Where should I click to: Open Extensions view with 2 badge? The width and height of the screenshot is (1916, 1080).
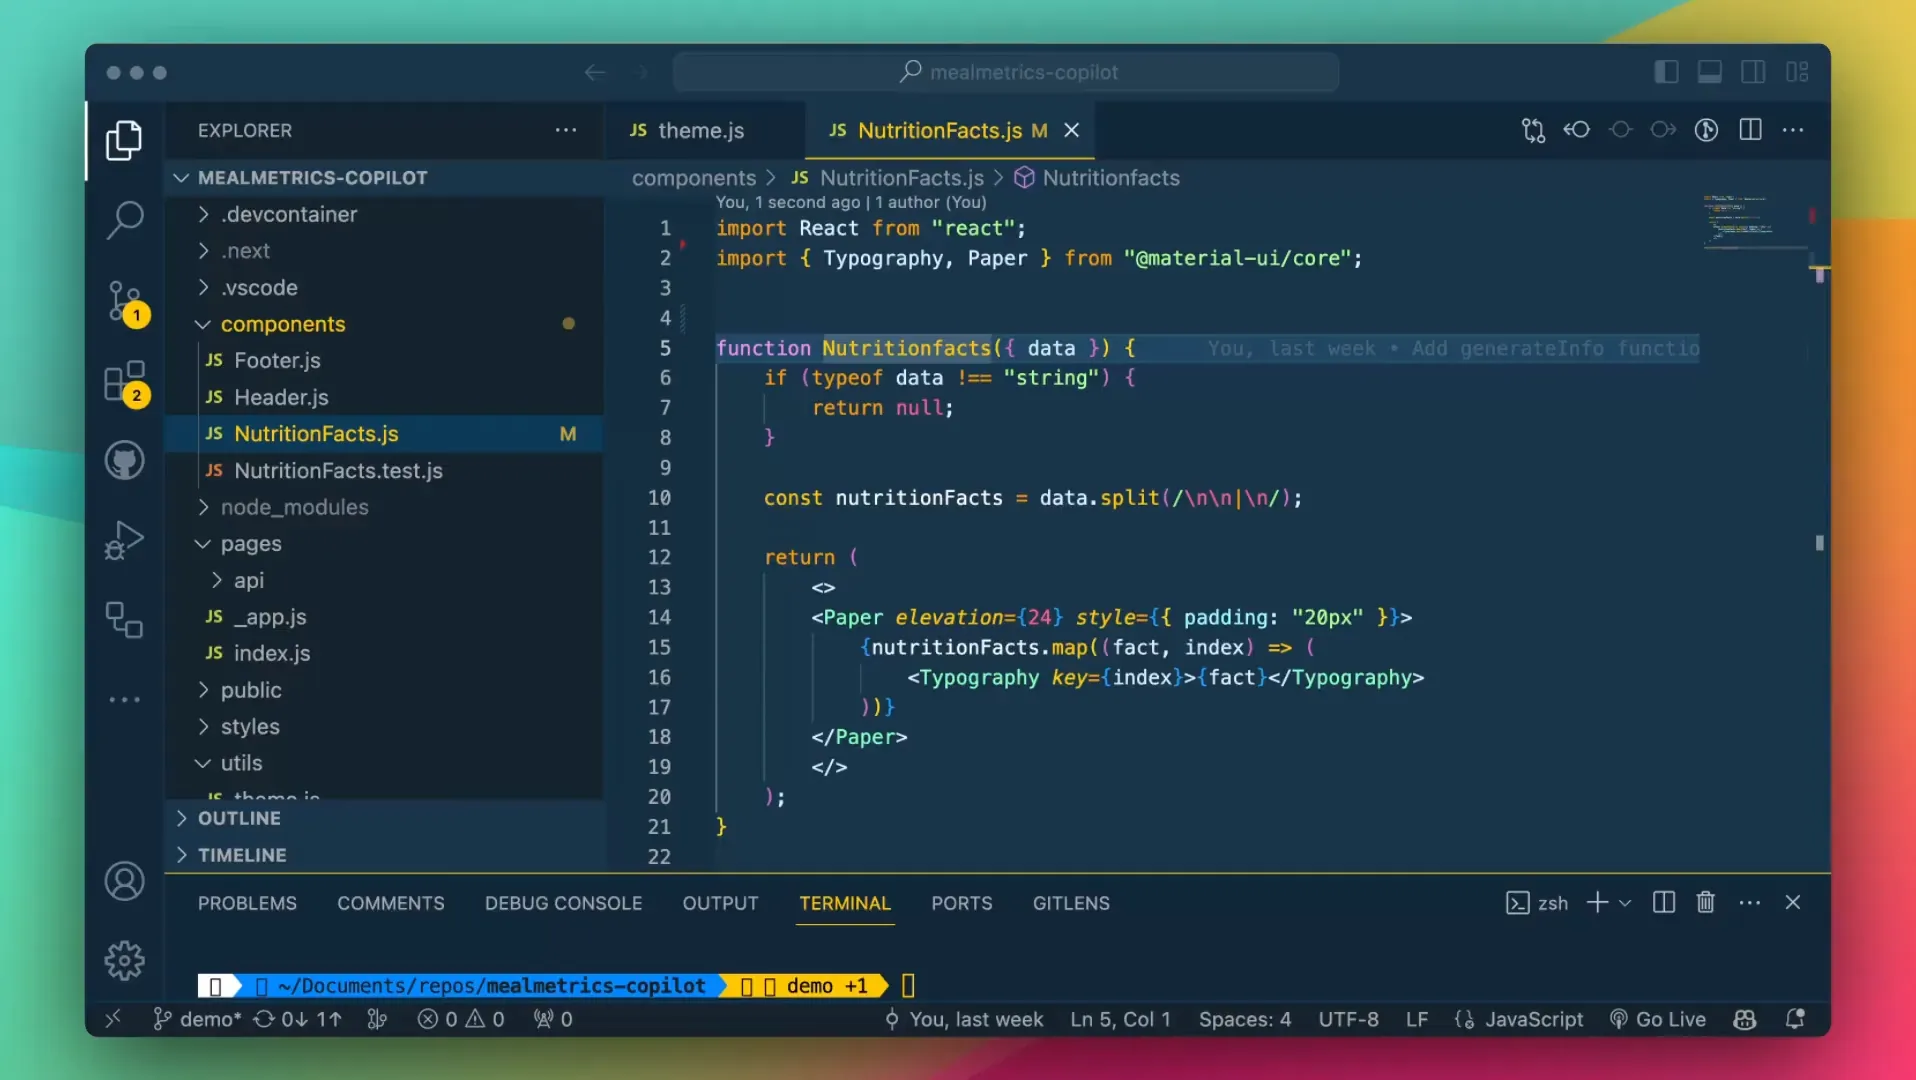[126, 383]
